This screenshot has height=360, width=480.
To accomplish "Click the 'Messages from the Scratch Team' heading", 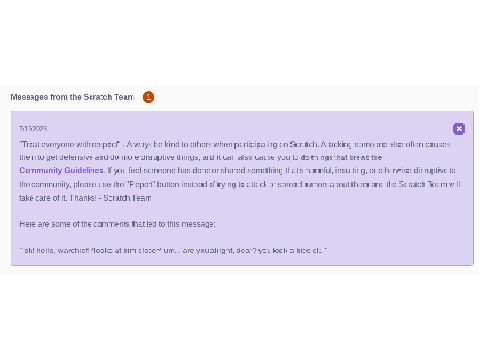I will point(72,97).
